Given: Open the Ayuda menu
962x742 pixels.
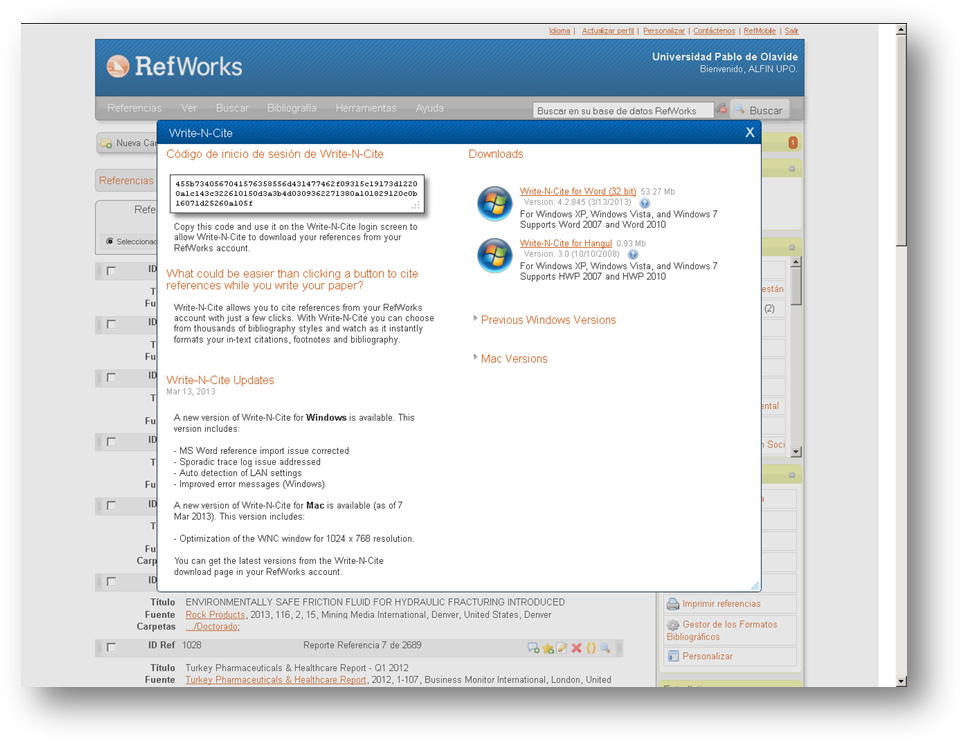Looking at the screenshot, I should (x=429, y=108).
